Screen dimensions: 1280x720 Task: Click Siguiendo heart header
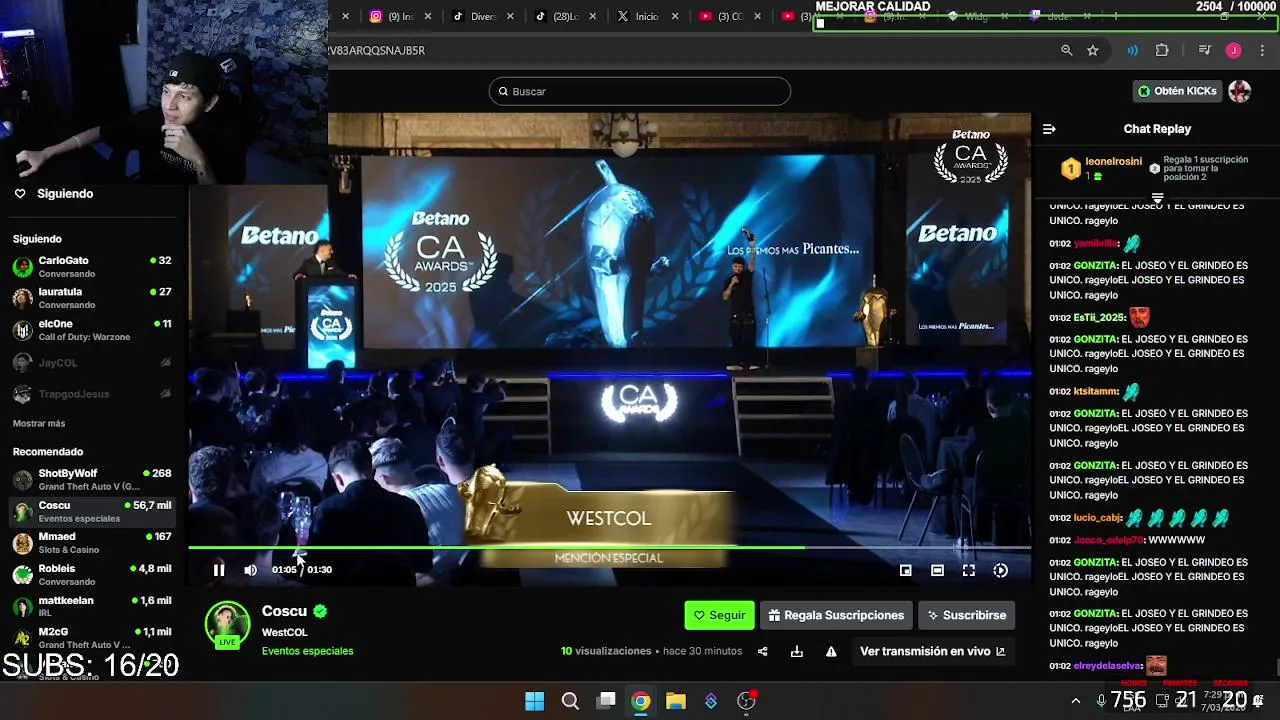55,194
